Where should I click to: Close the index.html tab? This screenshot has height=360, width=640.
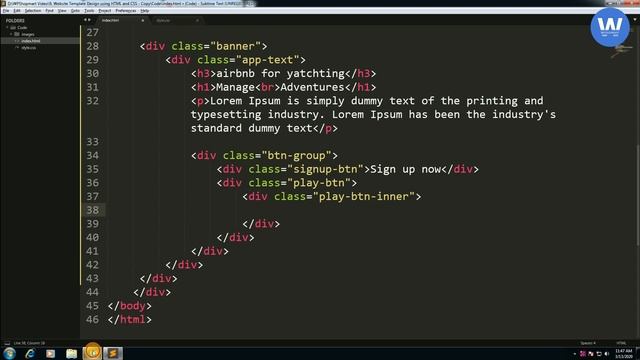[142, 20]
